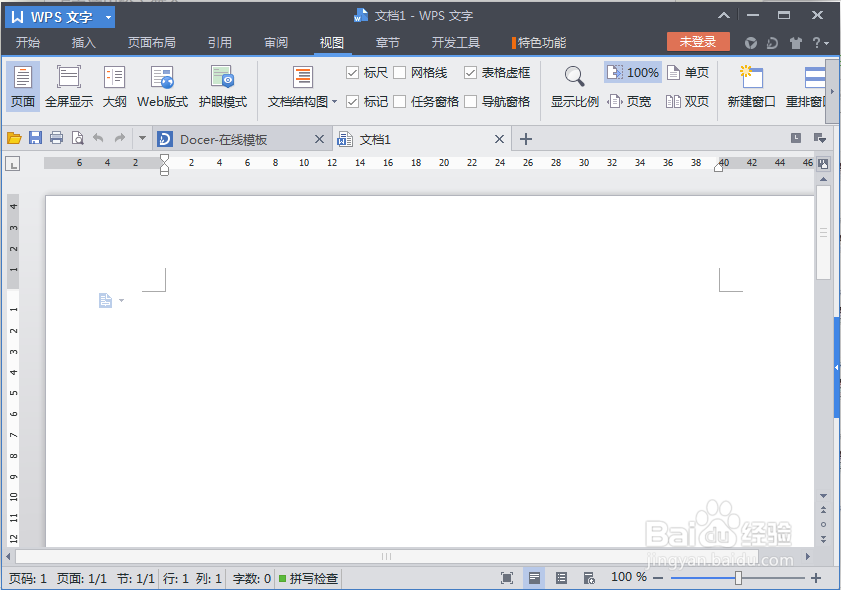The width and height of the screenshot is (841, 590).
Task: Open the 显示比例 zoom magnifier
Action: (x=574, y=86)
